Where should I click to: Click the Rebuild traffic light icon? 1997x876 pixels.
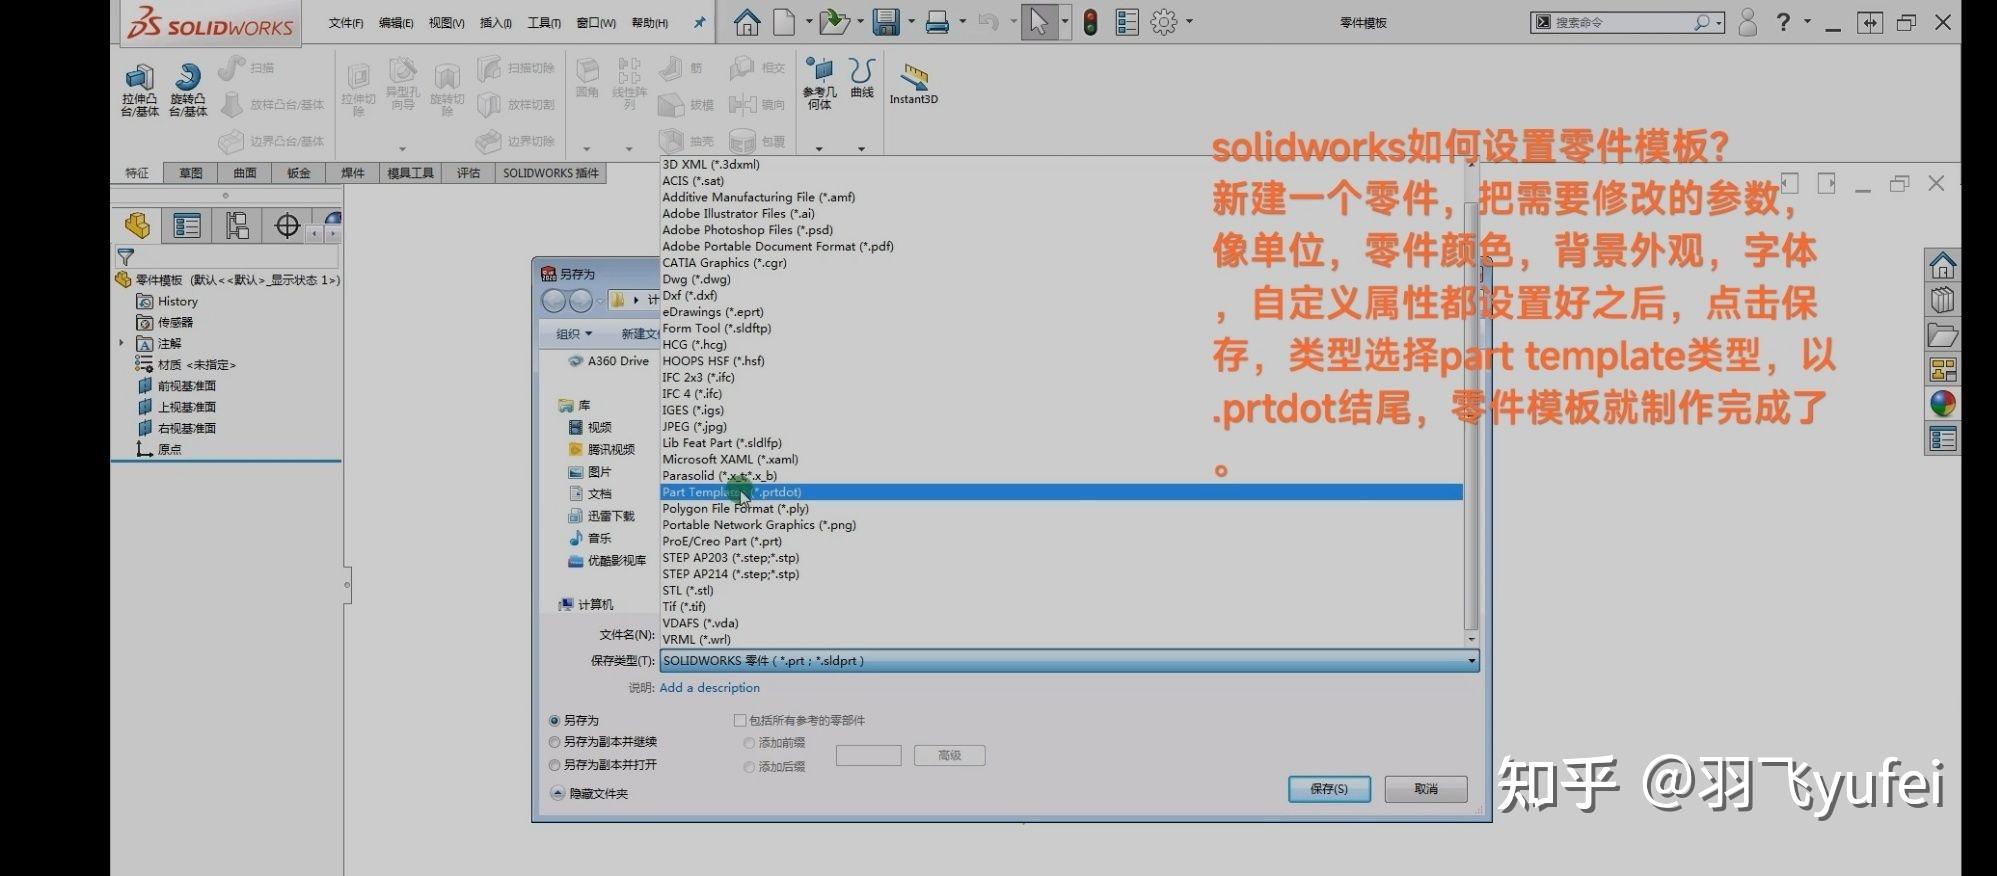(x=1091, y=22)
